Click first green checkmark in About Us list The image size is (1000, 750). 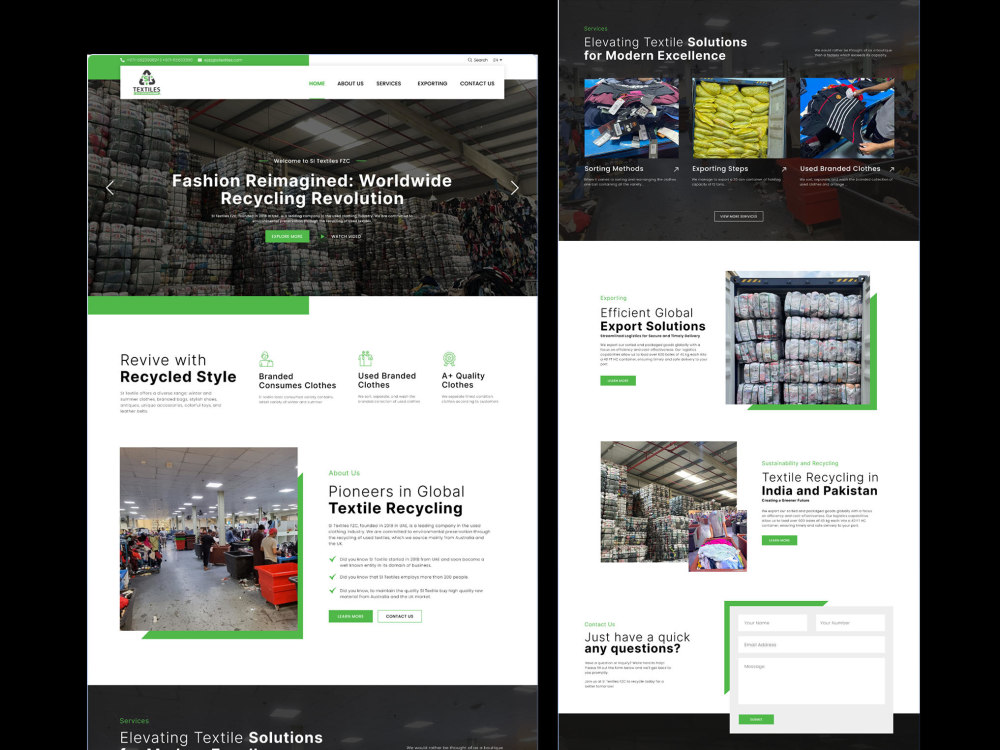[332, 559]
